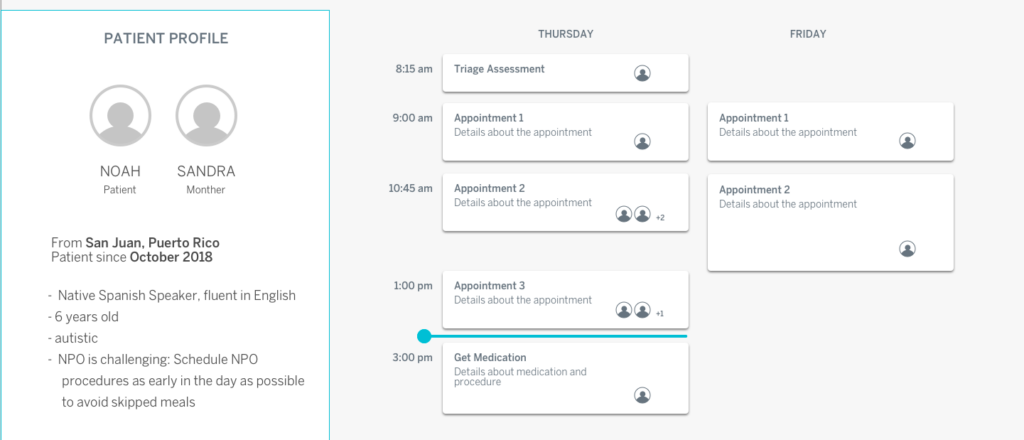Screen dimensions: 1024x440
Task: Click the 10:45 am time label
Action: 411,189
